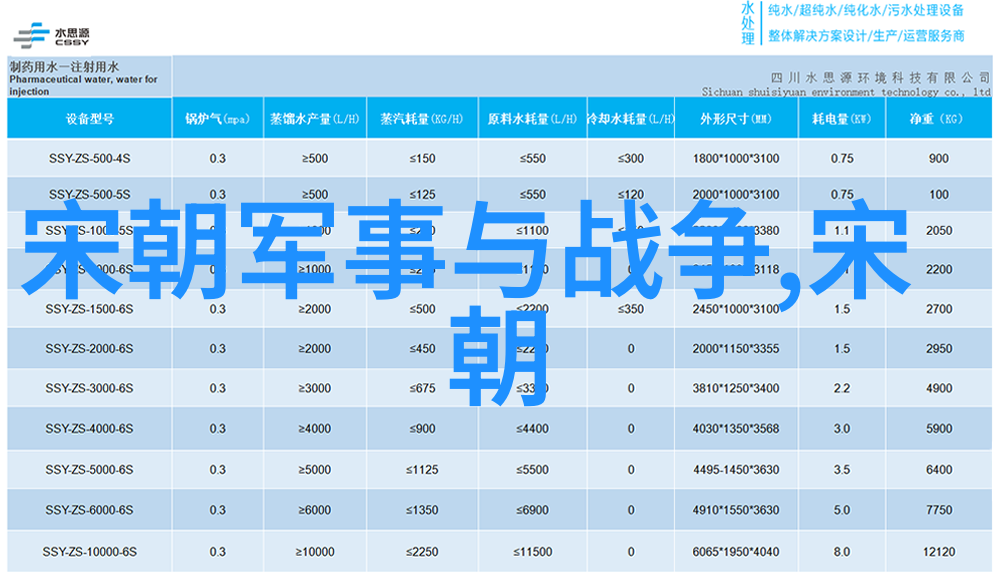Click the SSY-ZS-4000-6S model cell

[89, 429]
